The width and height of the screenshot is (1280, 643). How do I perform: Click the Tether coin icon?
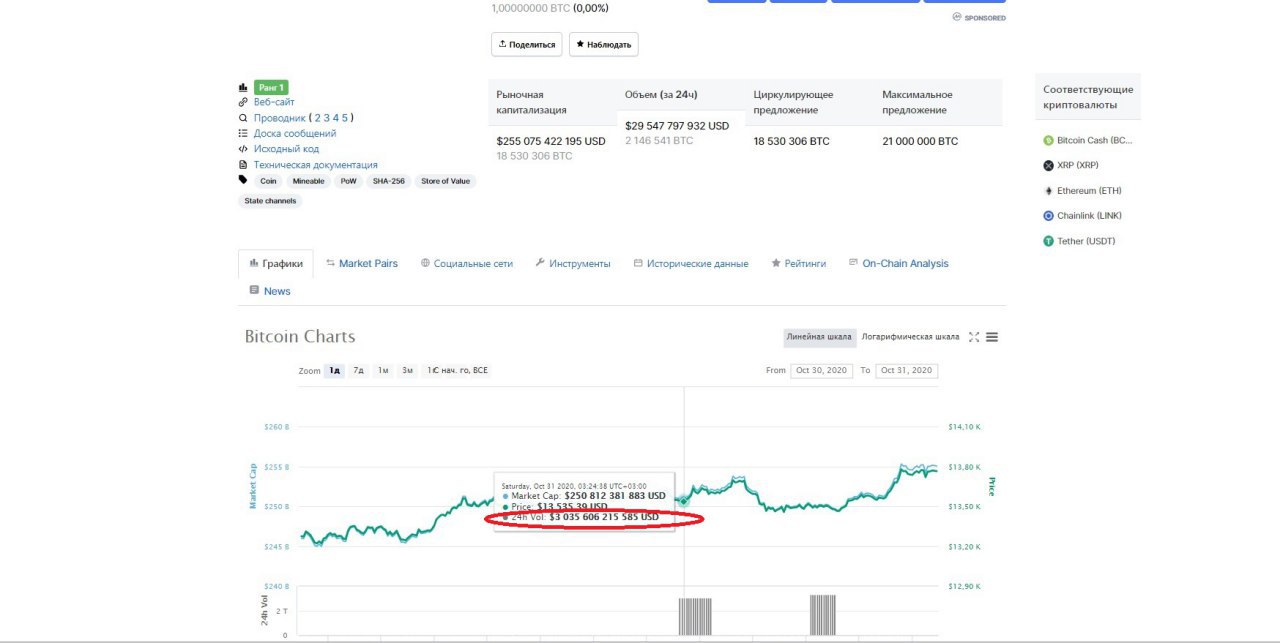pos(1049,241)
